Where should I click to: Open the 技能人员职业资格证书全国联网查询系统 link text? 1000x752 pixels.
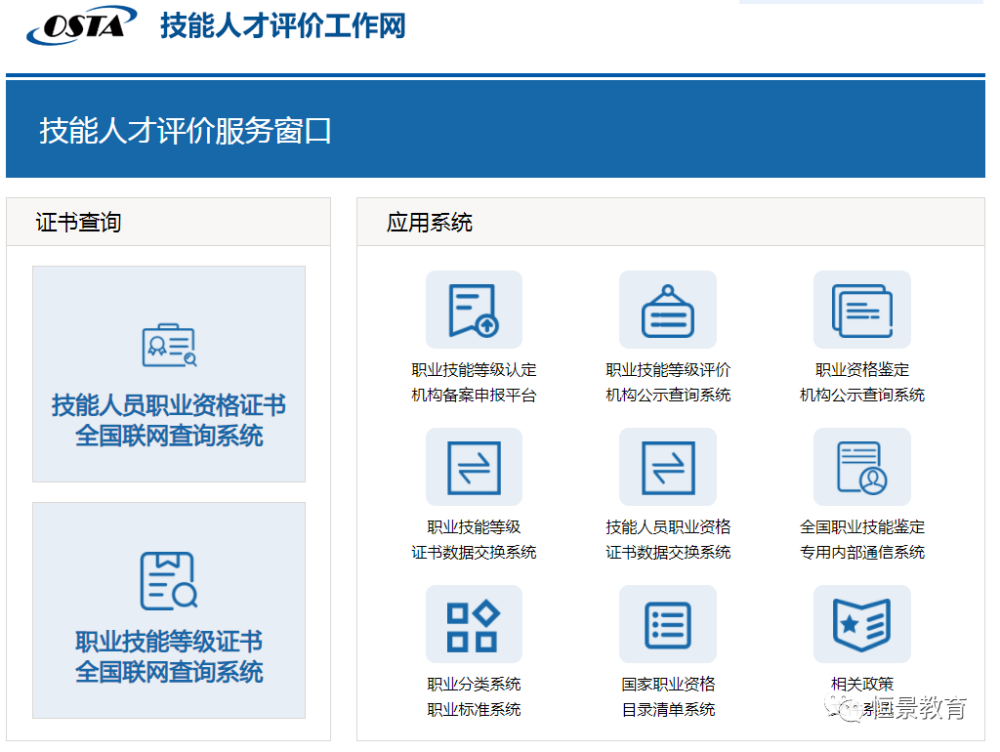click(169, 421)
